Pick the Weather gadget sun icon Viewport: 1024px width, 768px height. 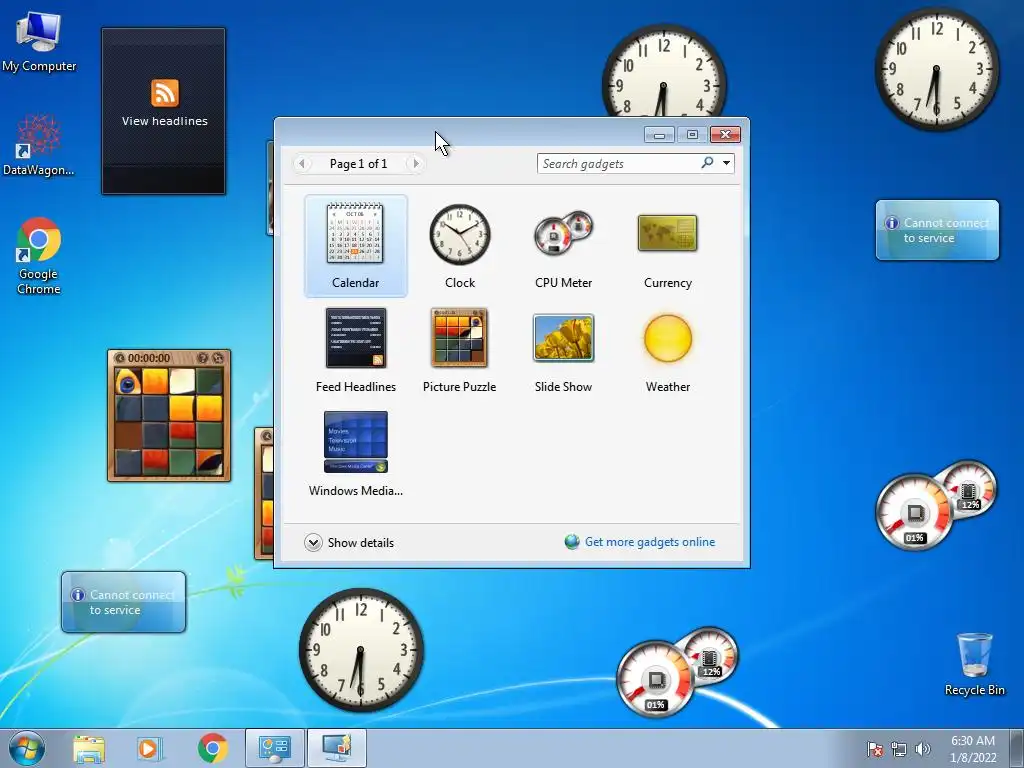tap(667, 338)
